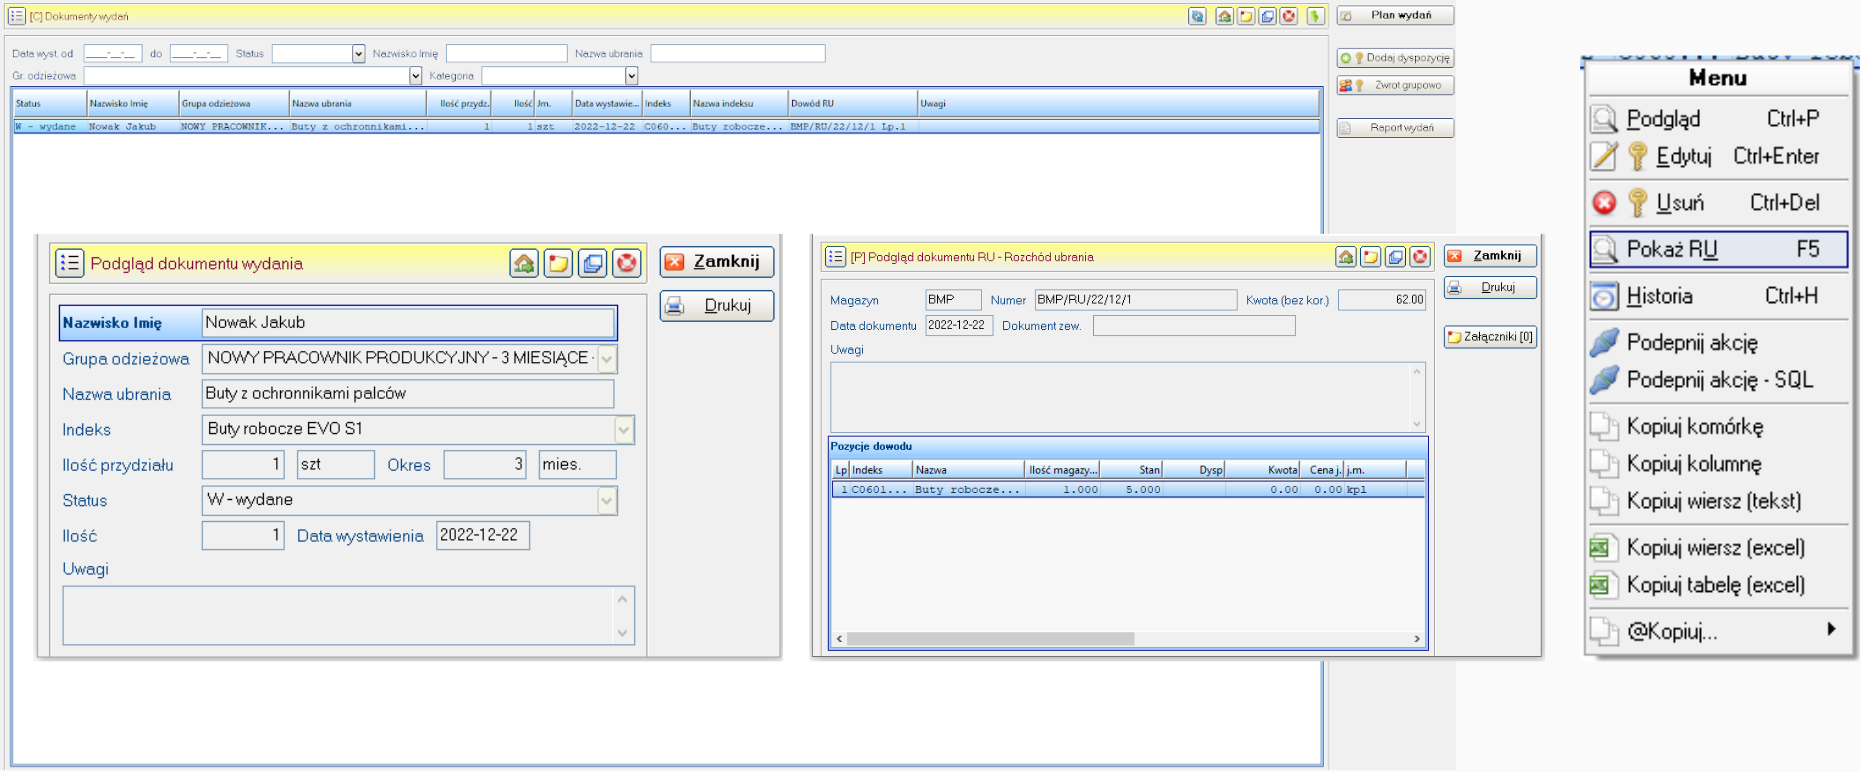Open Historia from the context menu
Viewport: 1861px width, 772px height.
click(x=1718, y=296)
